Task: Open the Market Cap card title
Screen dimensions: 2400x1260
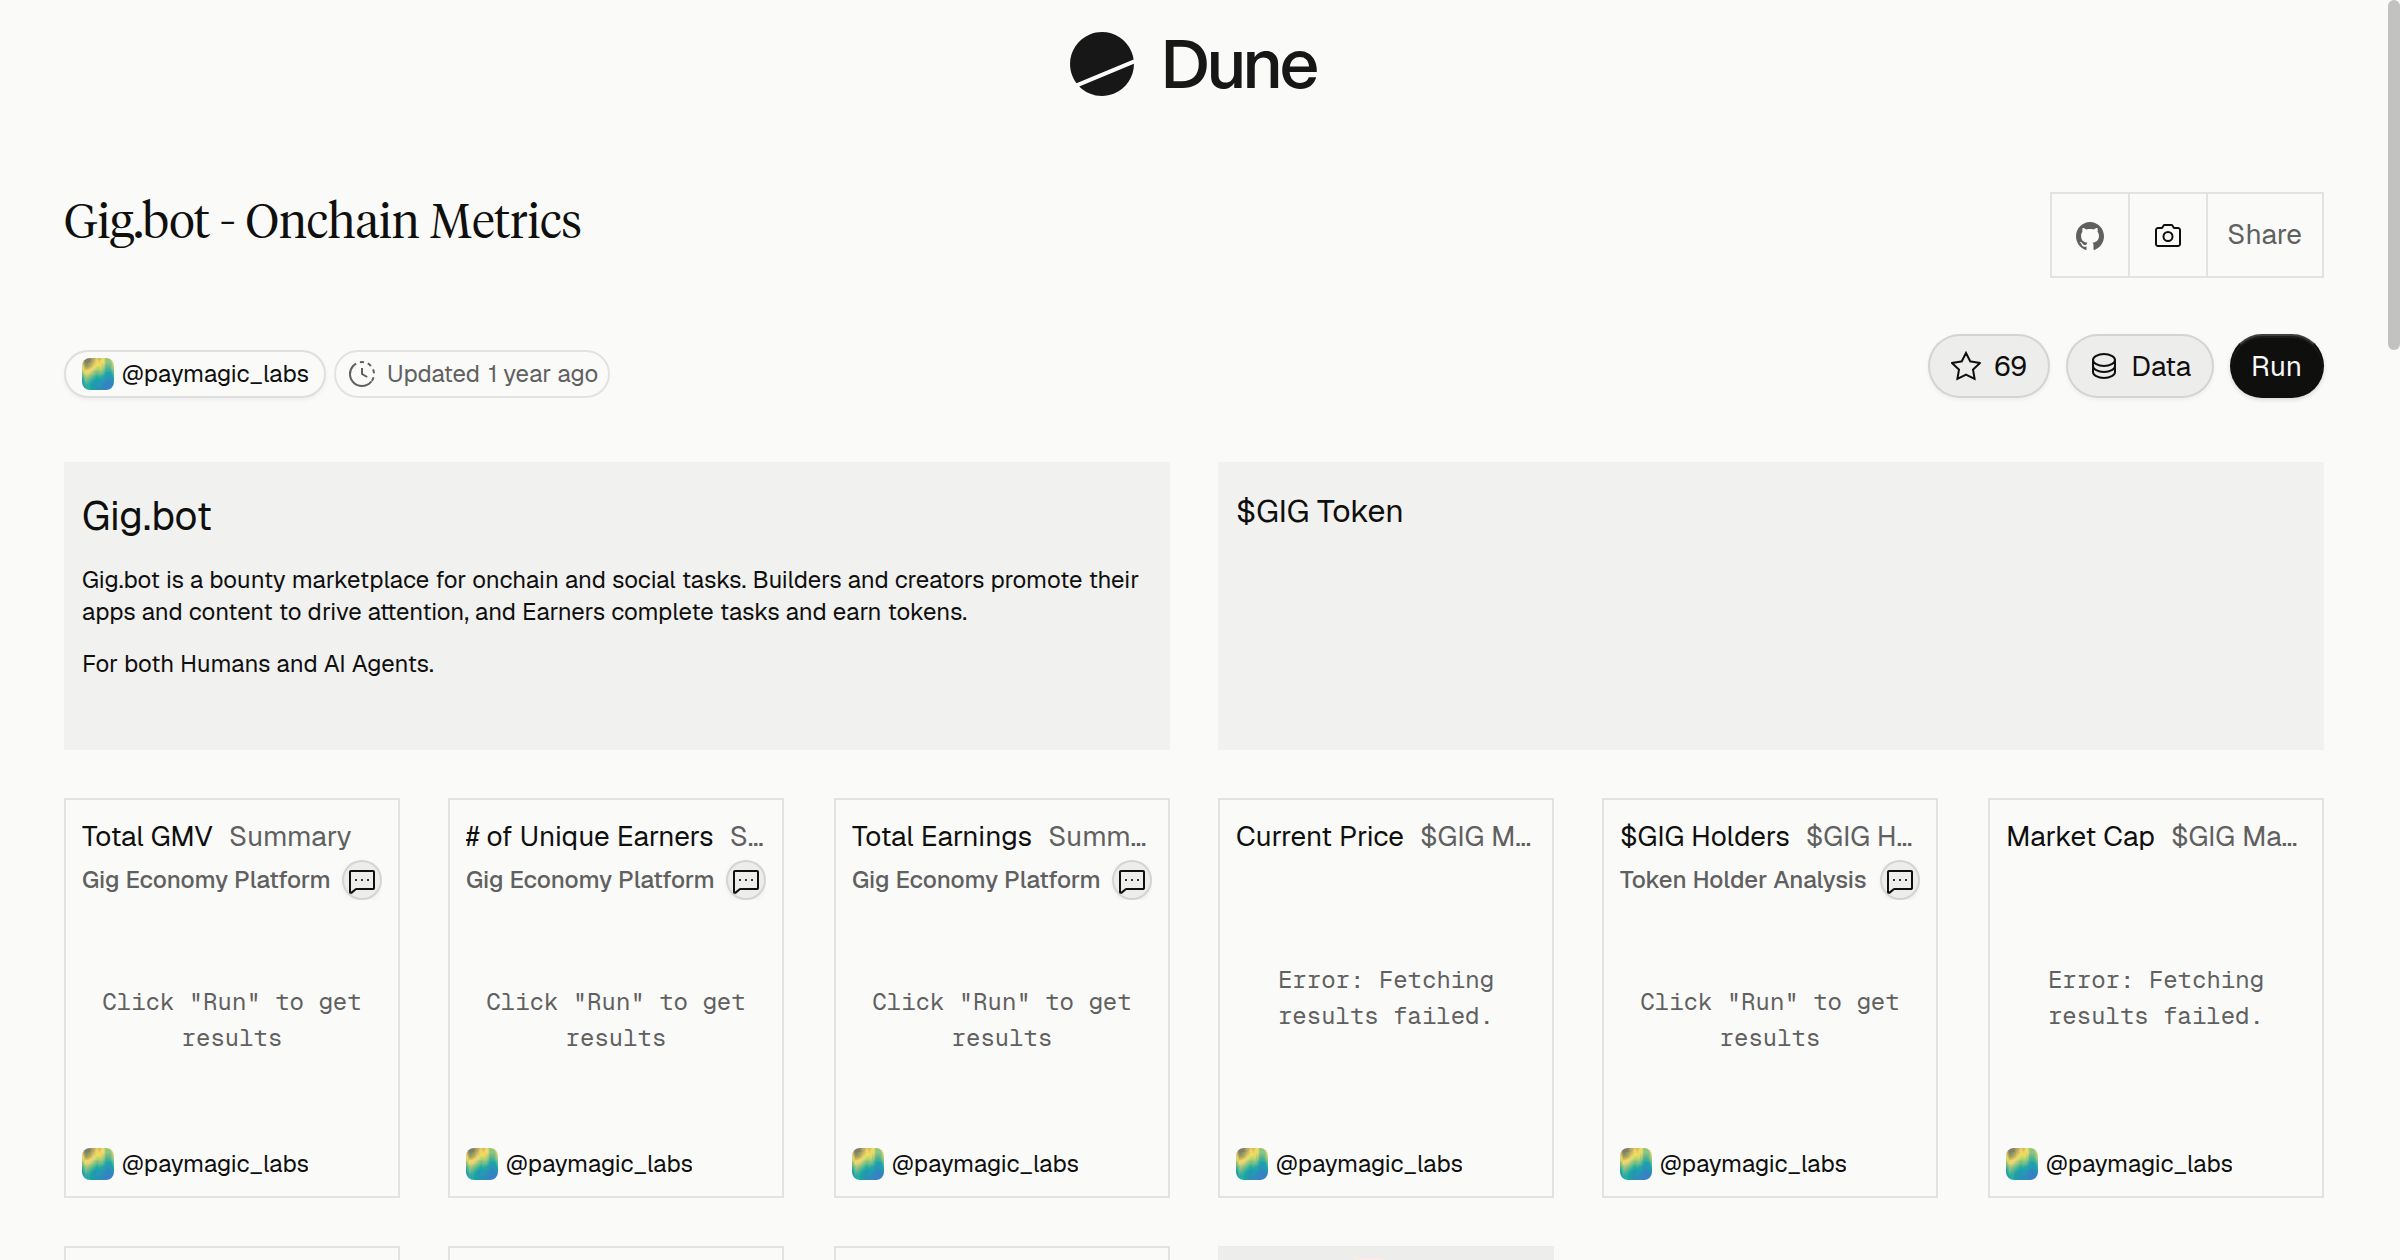Action: coord(2080,836)
